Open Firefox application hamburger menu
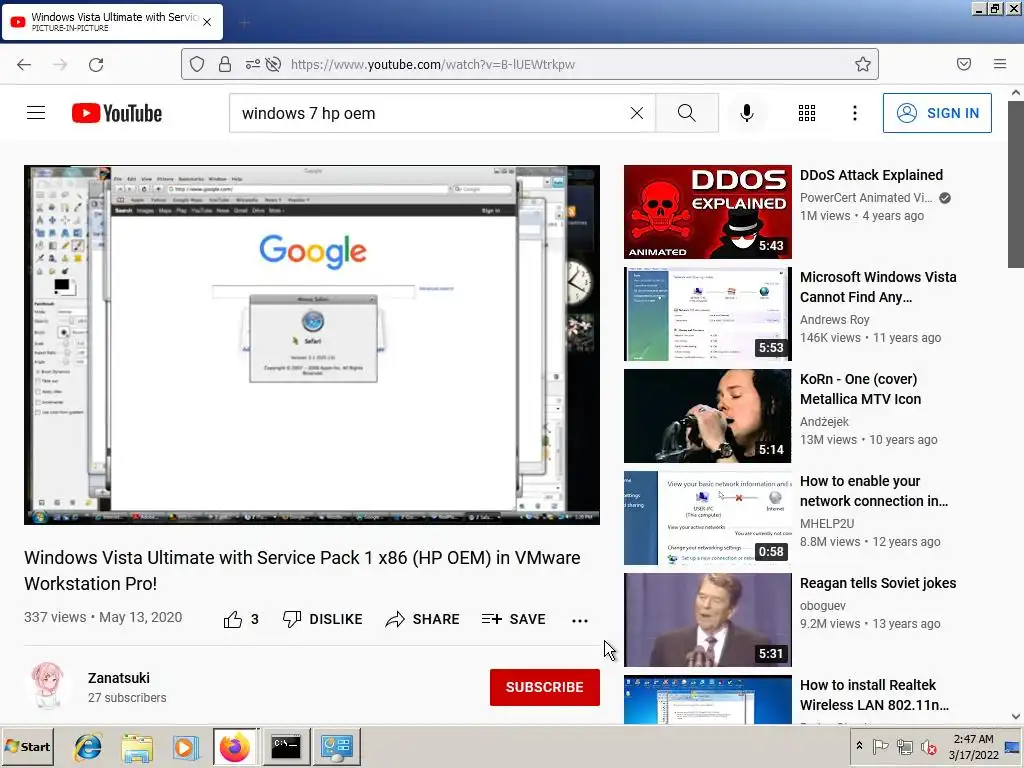 1000,64
